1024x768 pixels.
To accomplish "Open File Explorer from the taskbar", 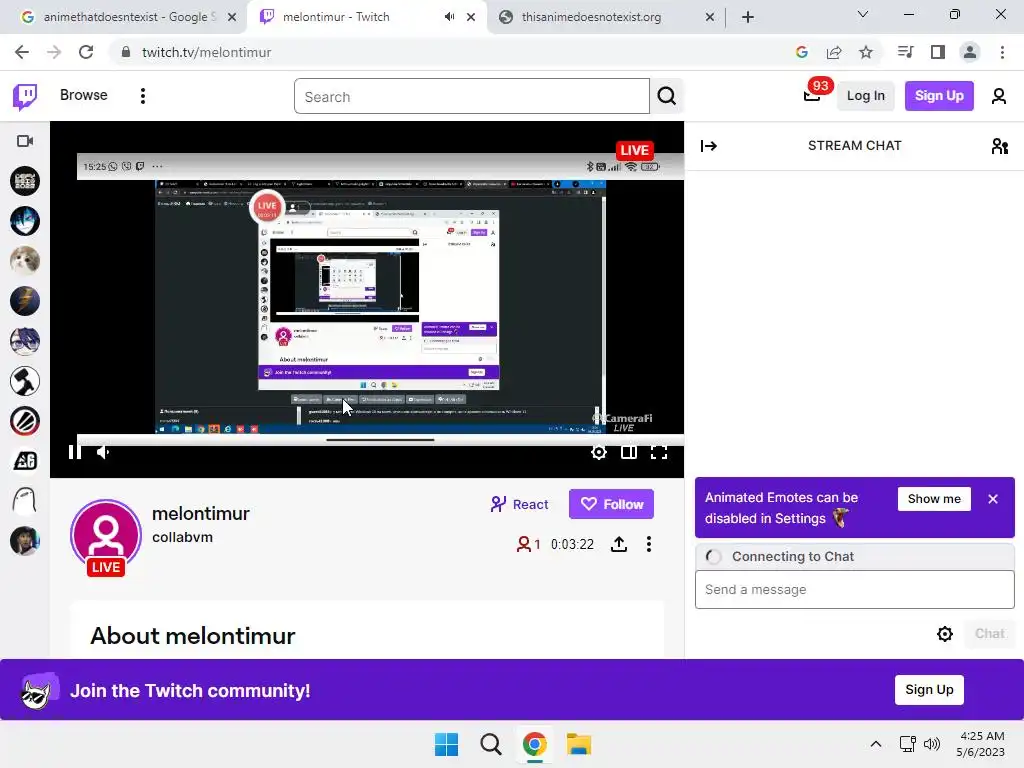I will pyautogui.click(x=579, y=744).
